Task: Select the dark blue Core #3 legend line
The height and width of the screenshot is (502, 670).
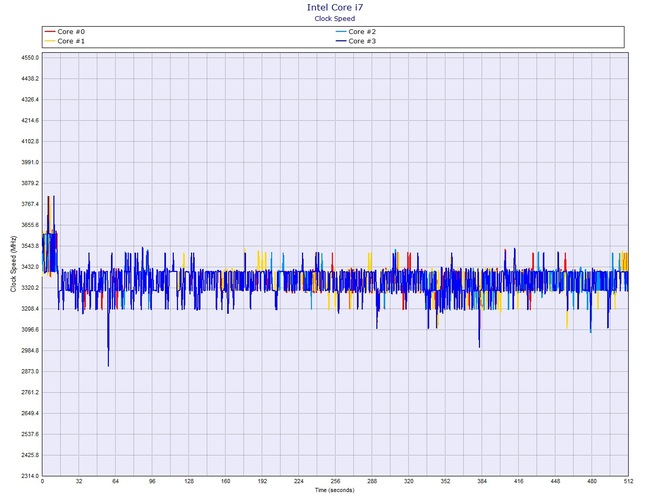Action: (x=341, y=41)
